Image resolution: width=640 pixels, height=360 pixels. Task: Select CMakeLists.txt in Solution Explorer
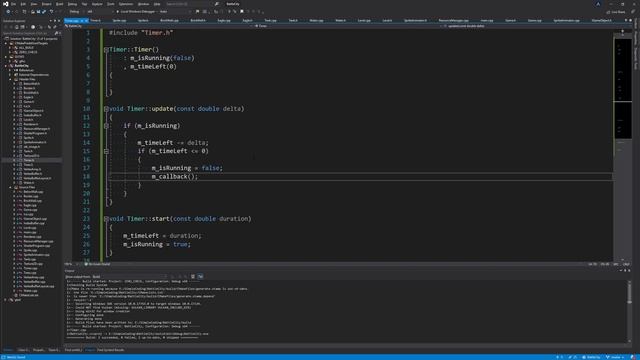(29, 295)
